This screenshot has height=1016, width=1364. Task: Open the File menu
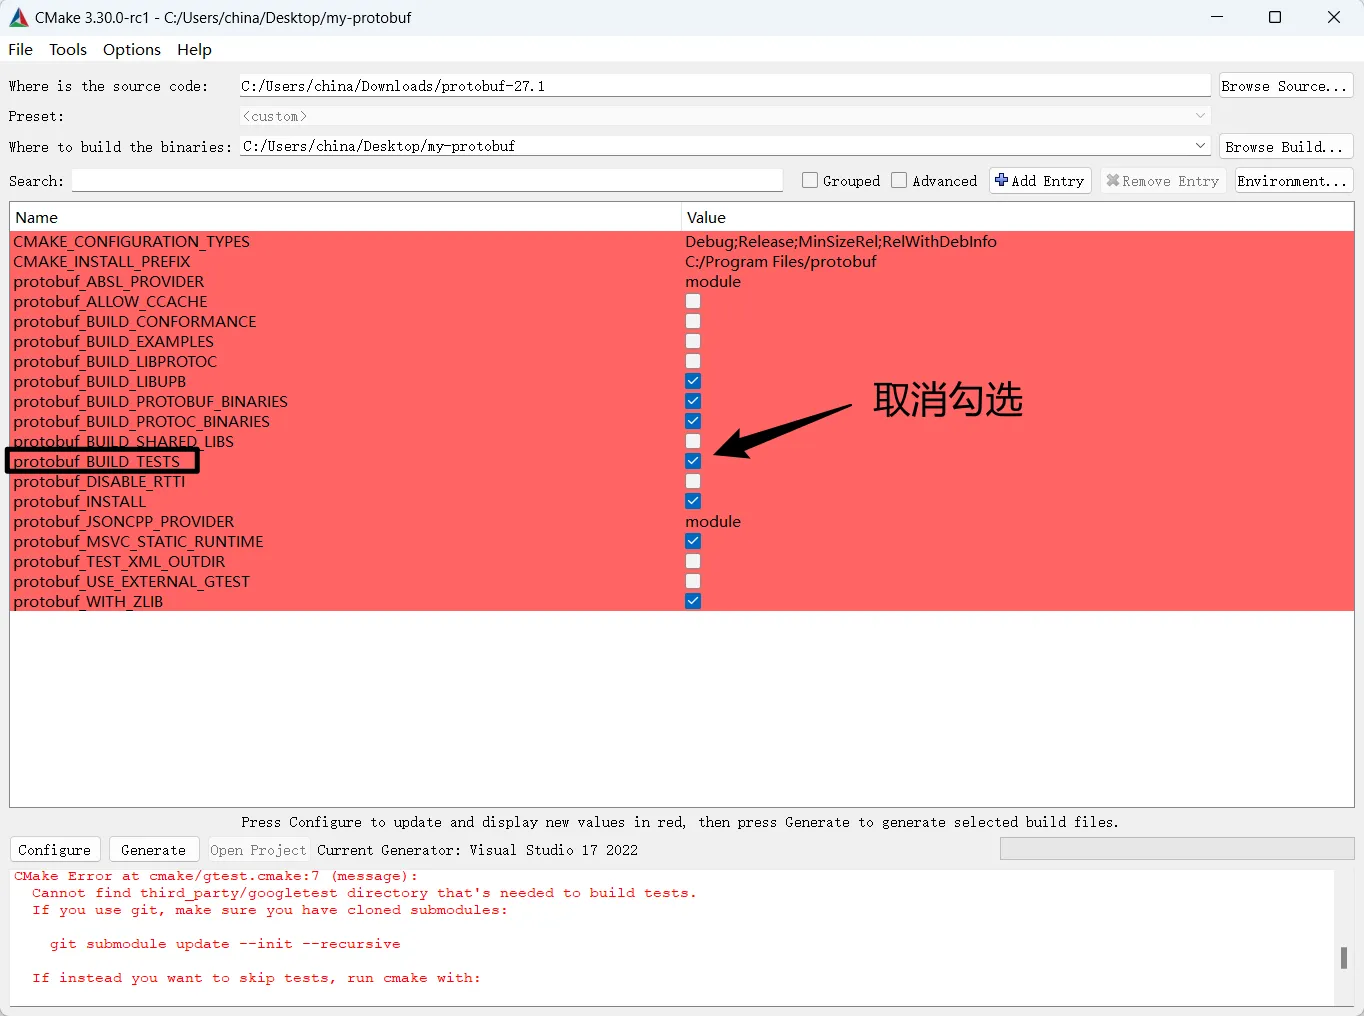20,49
